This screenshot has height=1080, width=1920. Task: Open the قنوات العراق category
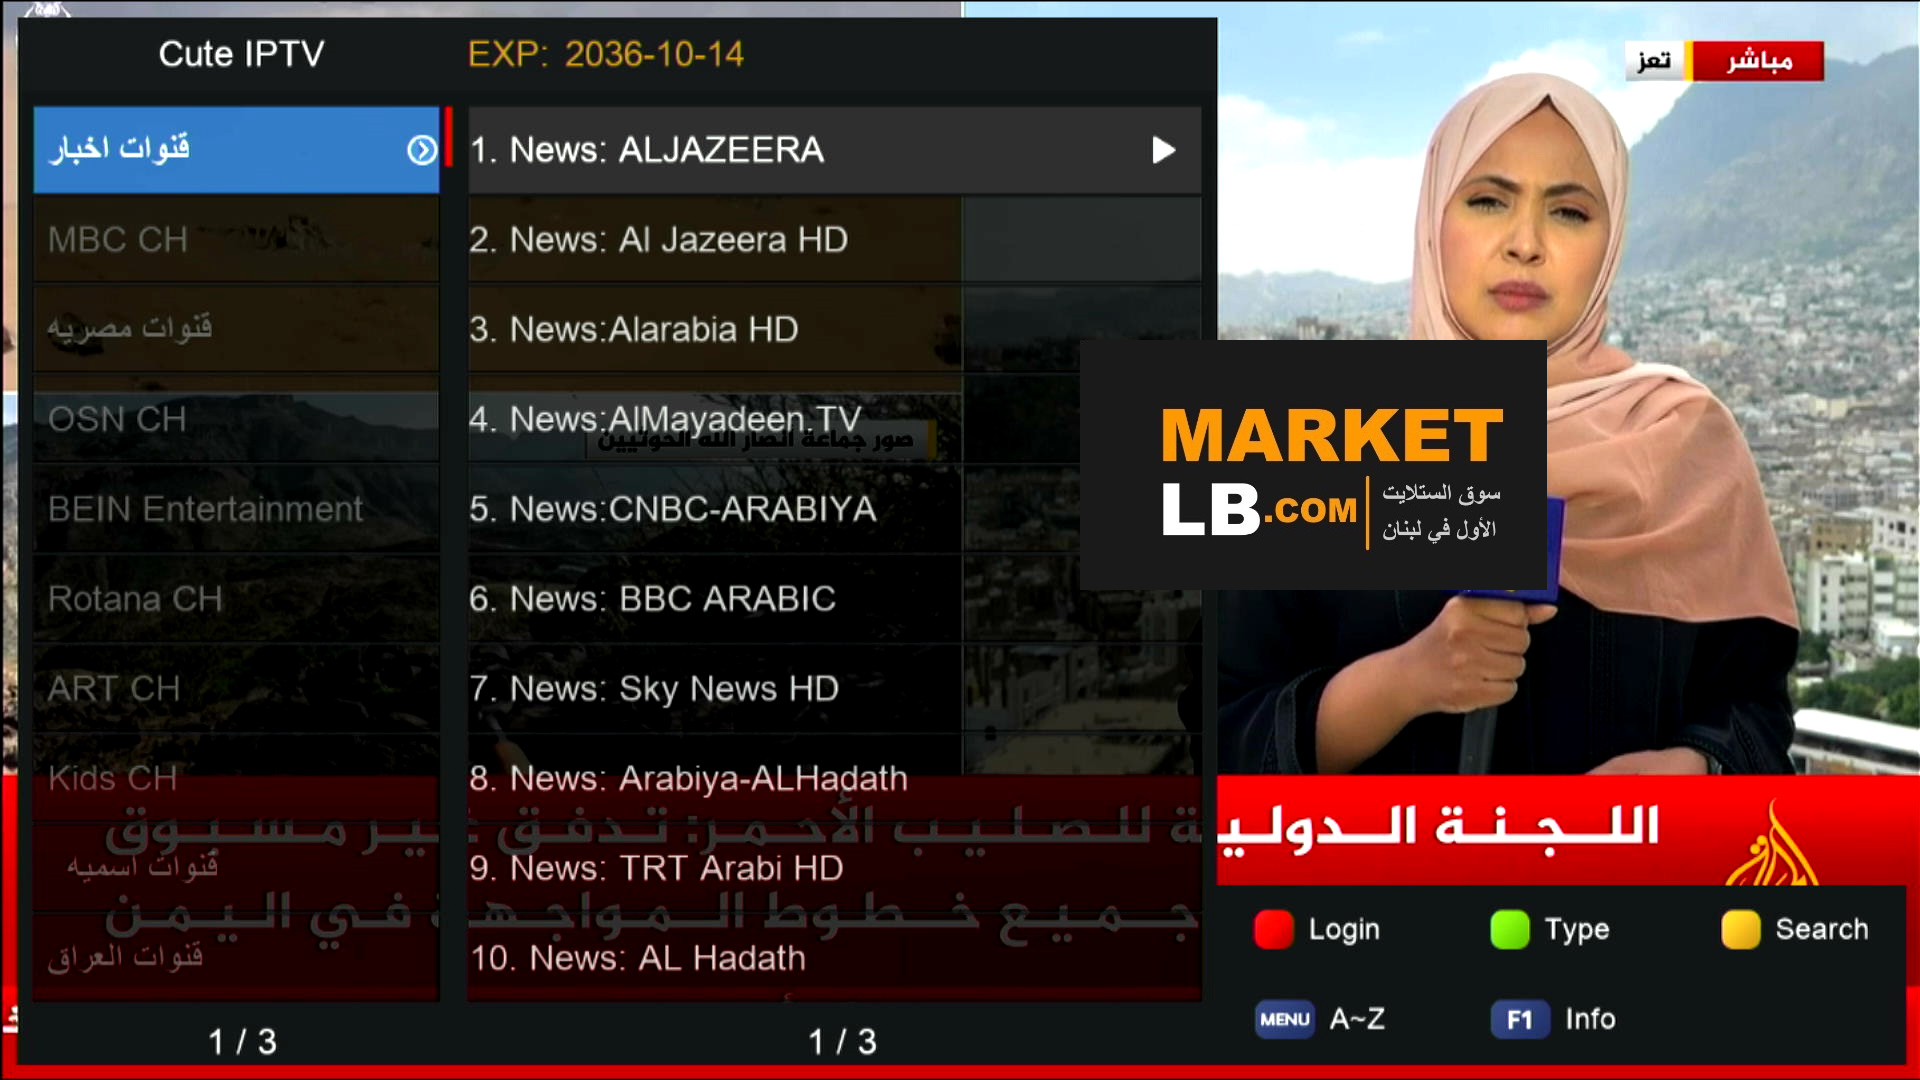(236, 958)
